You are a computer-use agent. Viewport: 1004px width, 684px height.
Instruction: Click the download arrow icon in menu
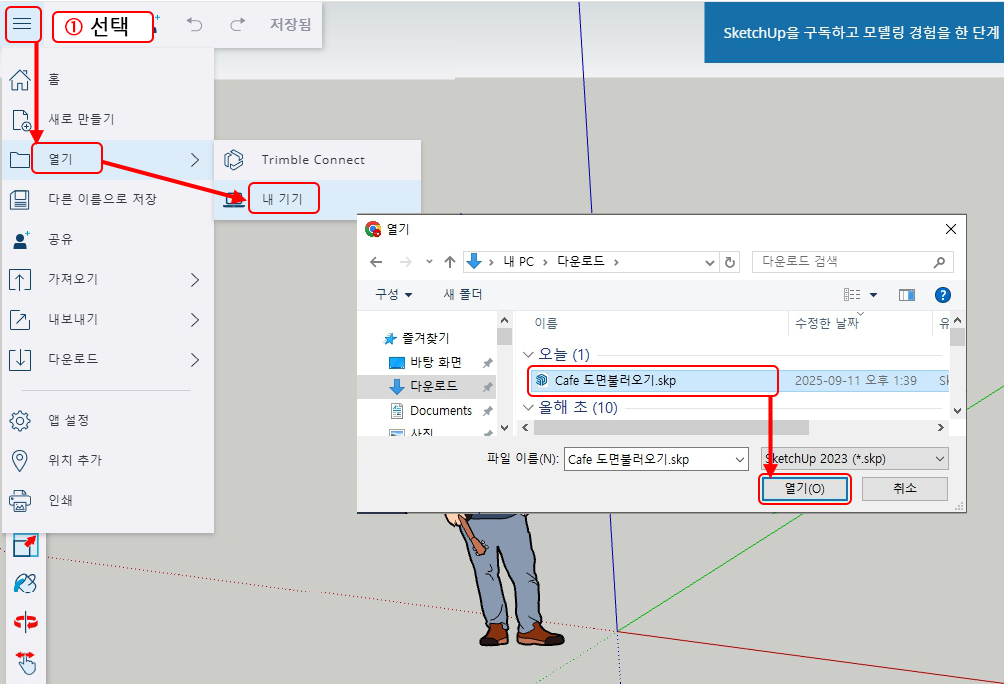(20, 359)
